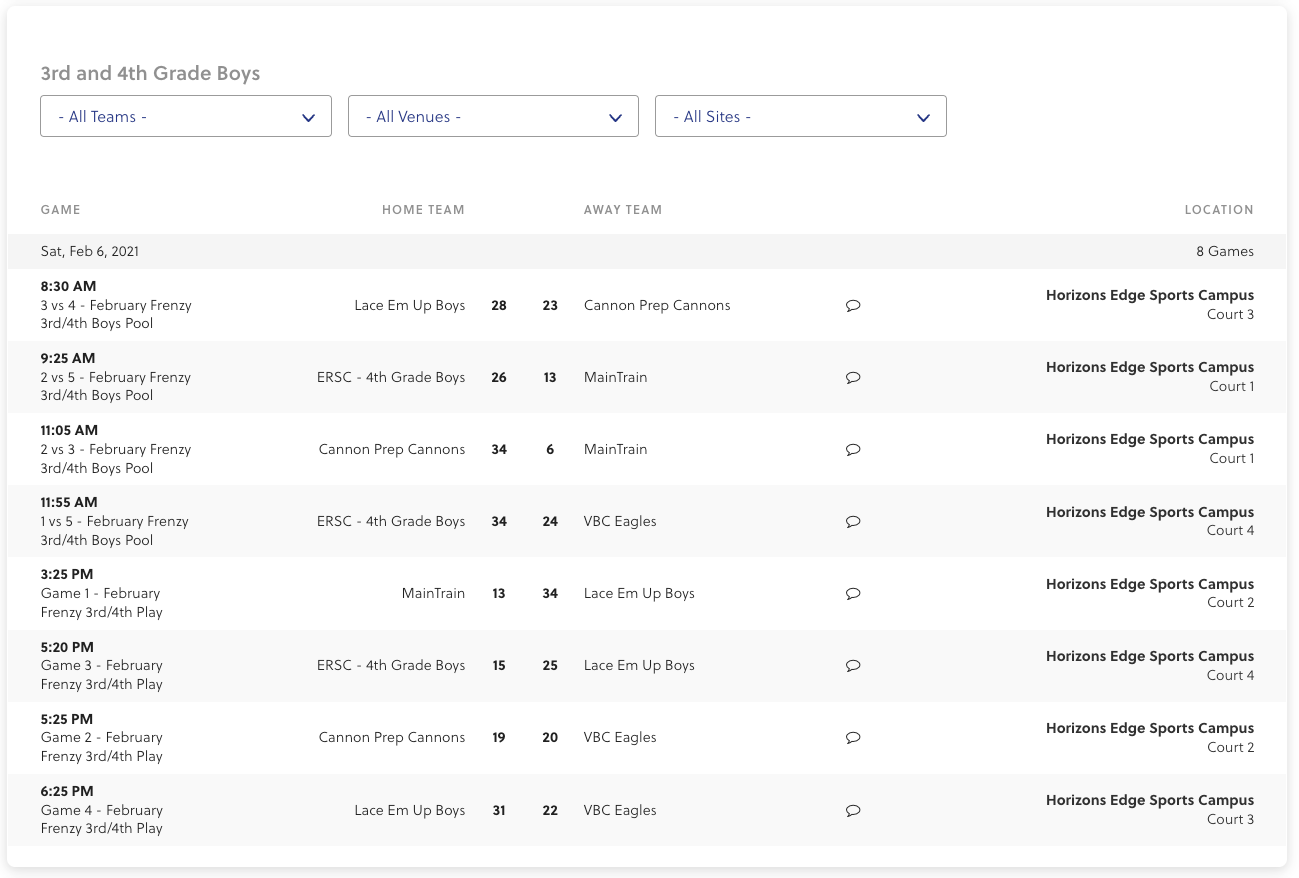The image size is (1299, 878).
Task: Click away team VBC Eagles in 5:25 PM row
Action: coord(620,737)
